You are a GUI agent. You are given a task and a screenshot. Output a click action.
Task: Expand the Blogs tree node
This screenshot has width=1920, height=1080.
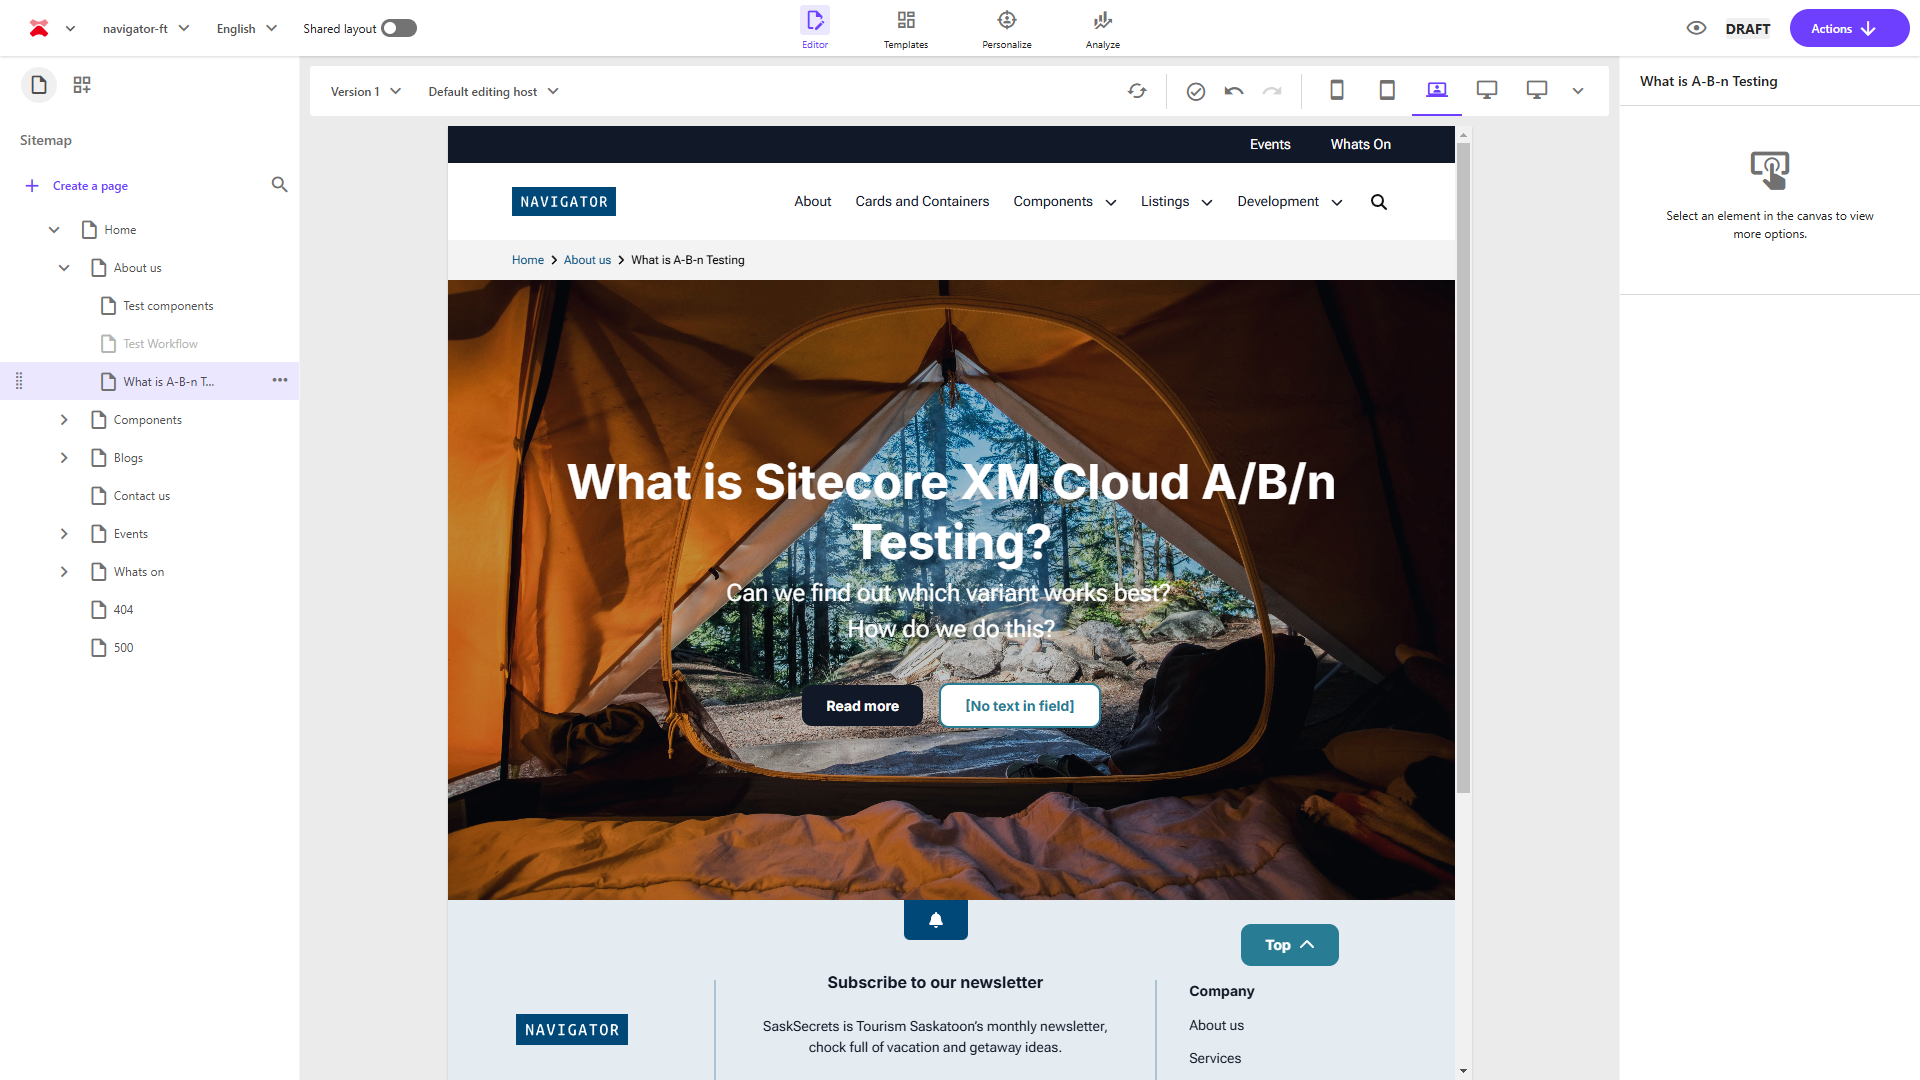tap(64, 458)
